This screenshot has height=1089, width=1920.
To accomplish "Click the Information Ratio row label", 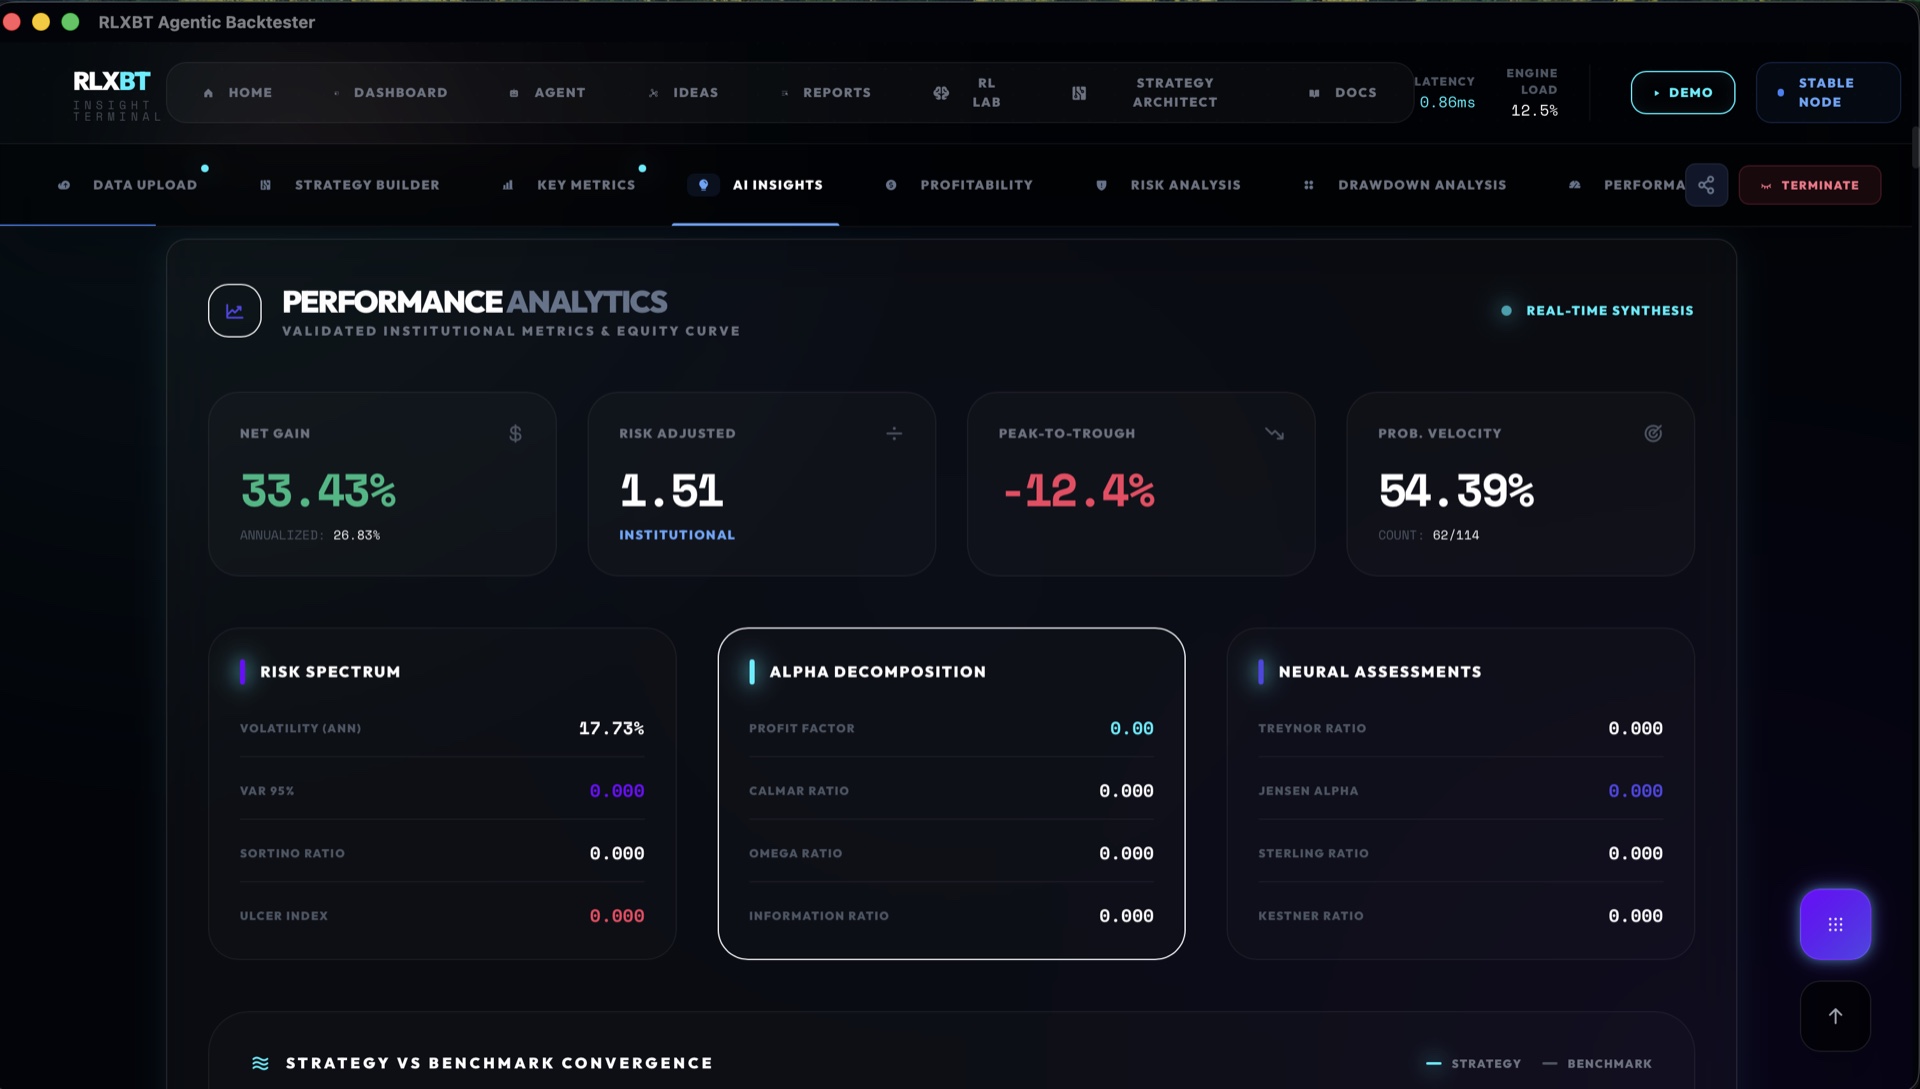I will pos(819,916).
